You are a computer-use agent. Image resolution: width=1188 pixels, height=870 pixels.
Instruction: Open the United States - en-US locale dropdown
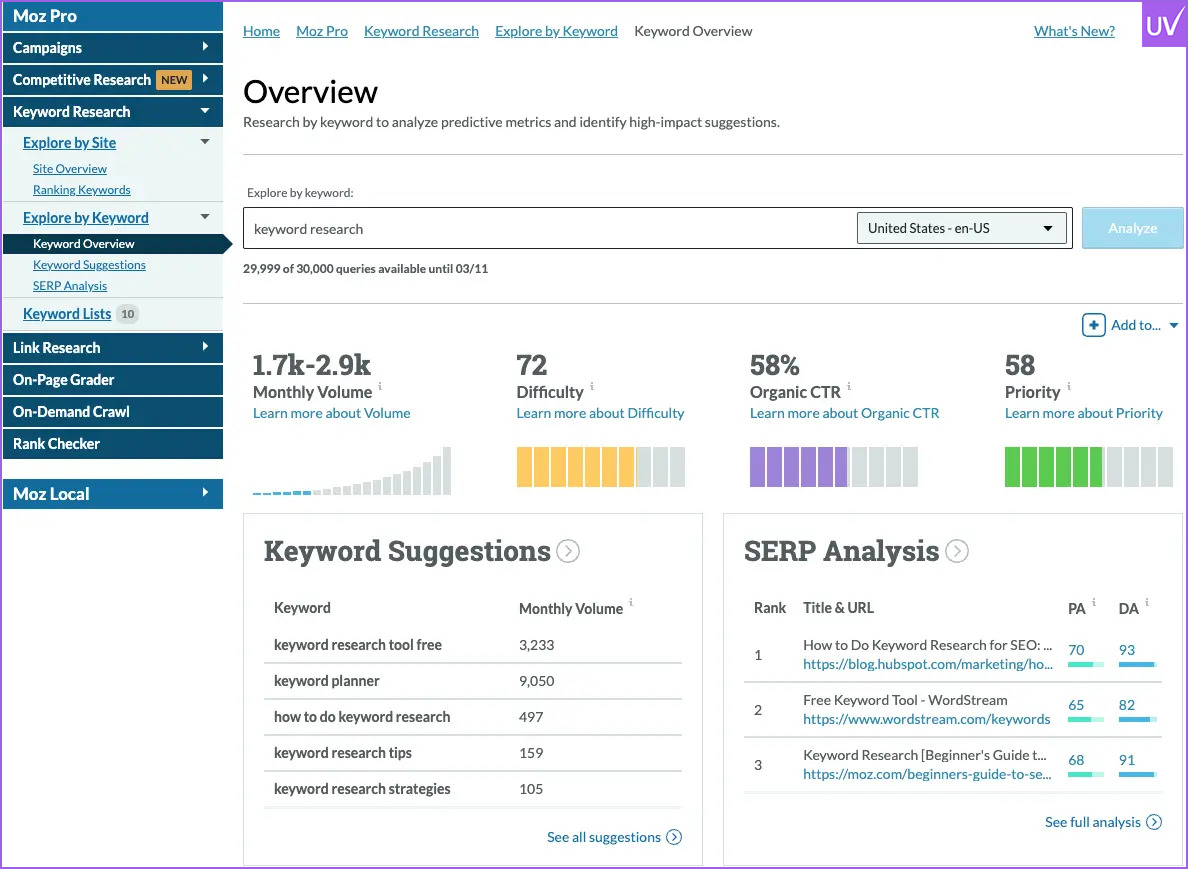[x=961, y=228]
